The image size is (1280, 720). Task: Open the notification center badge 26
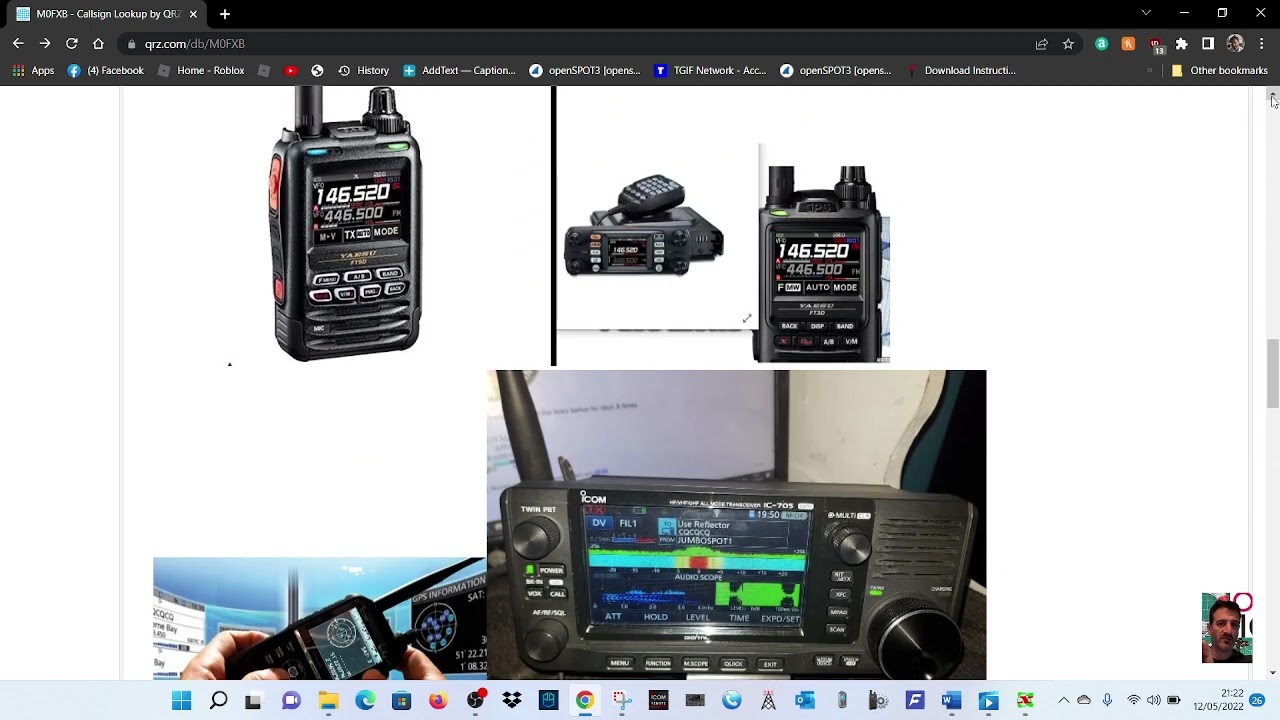(x=1257, y=701)
